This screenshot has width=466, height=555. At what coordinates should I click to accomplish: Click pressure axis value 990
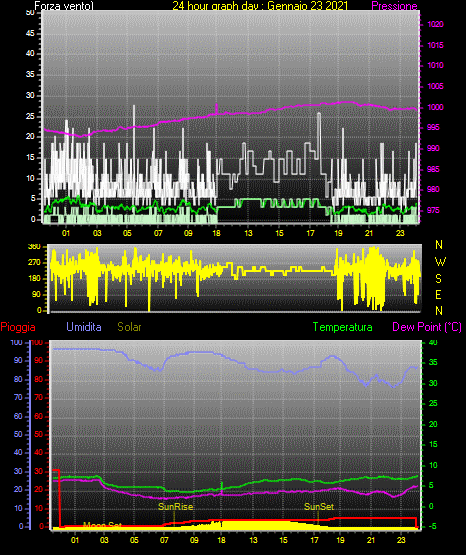(433, 148)
